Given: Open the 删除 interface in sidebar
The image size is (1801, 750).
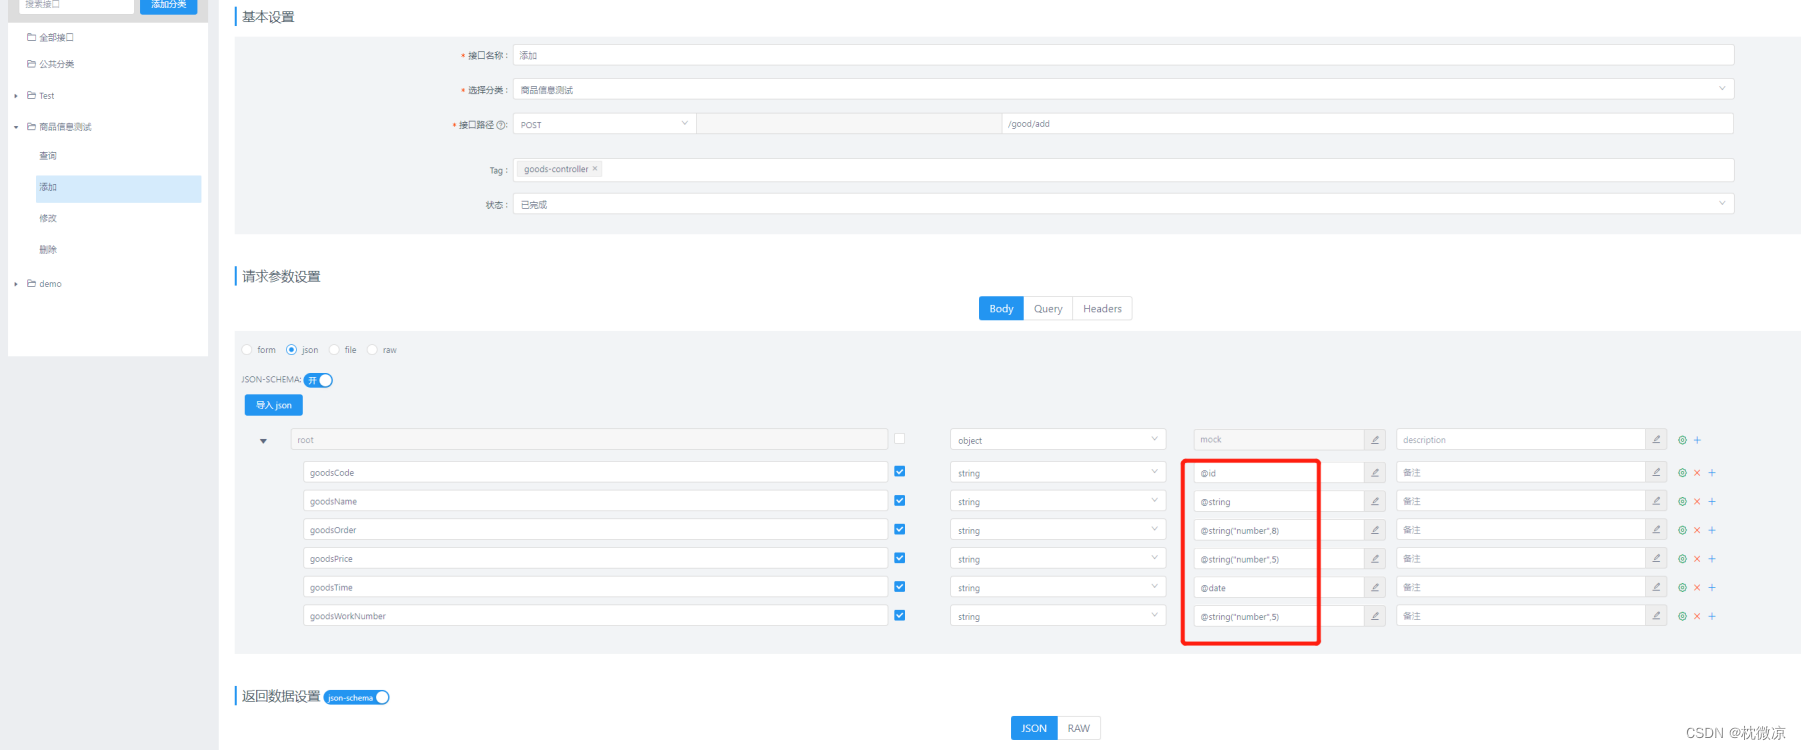Looking at the screenshot, I should click(x=48, y=249).
